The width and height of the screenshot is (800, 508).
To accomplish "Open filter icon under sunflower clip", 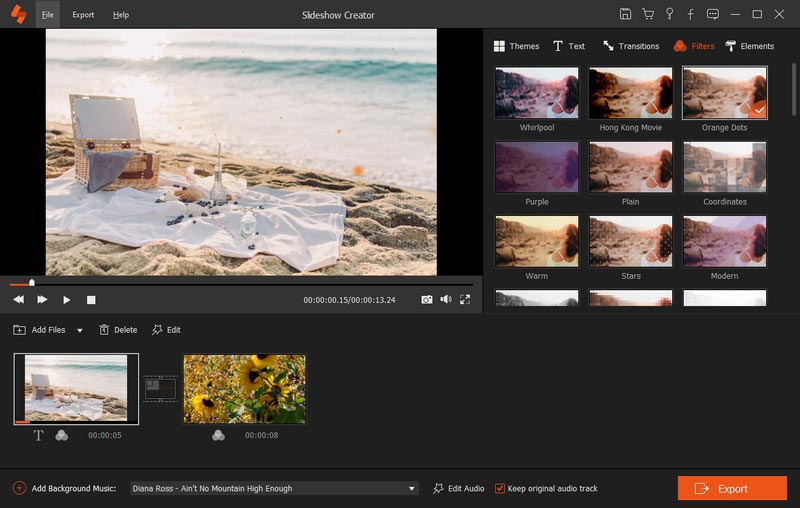I will point(218,435).
